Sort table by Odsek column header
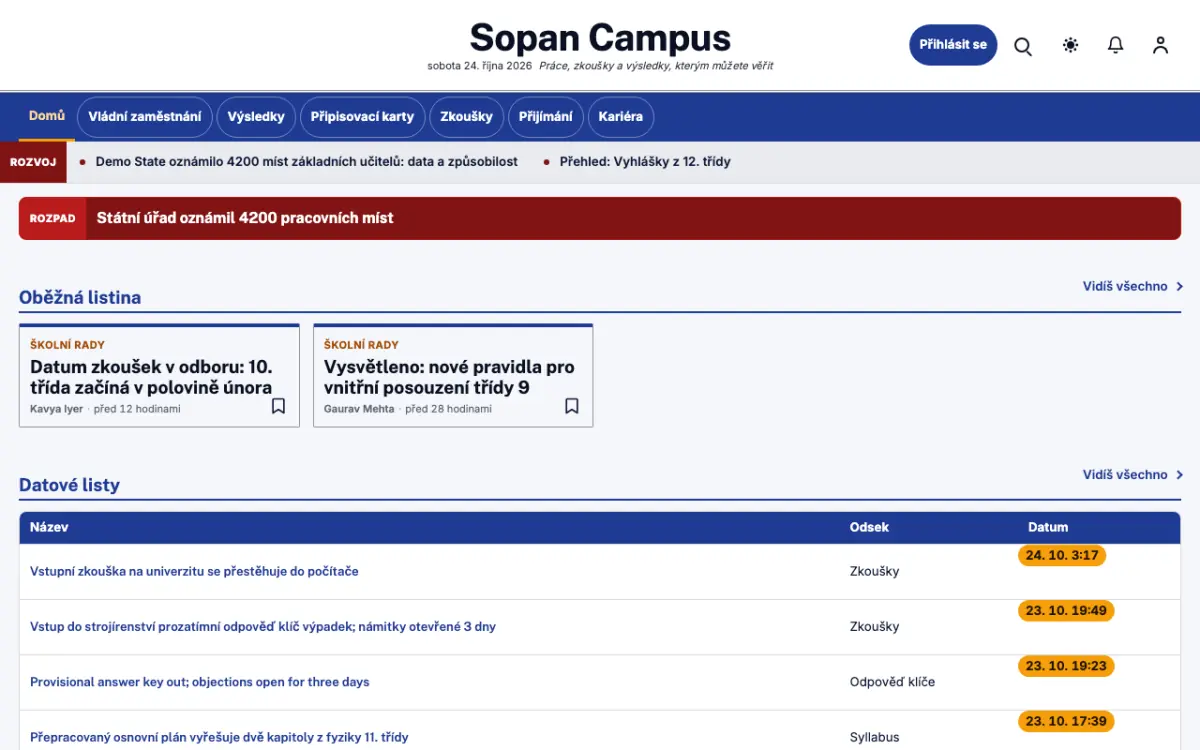The image size is (1200, 750). (869, 527)
